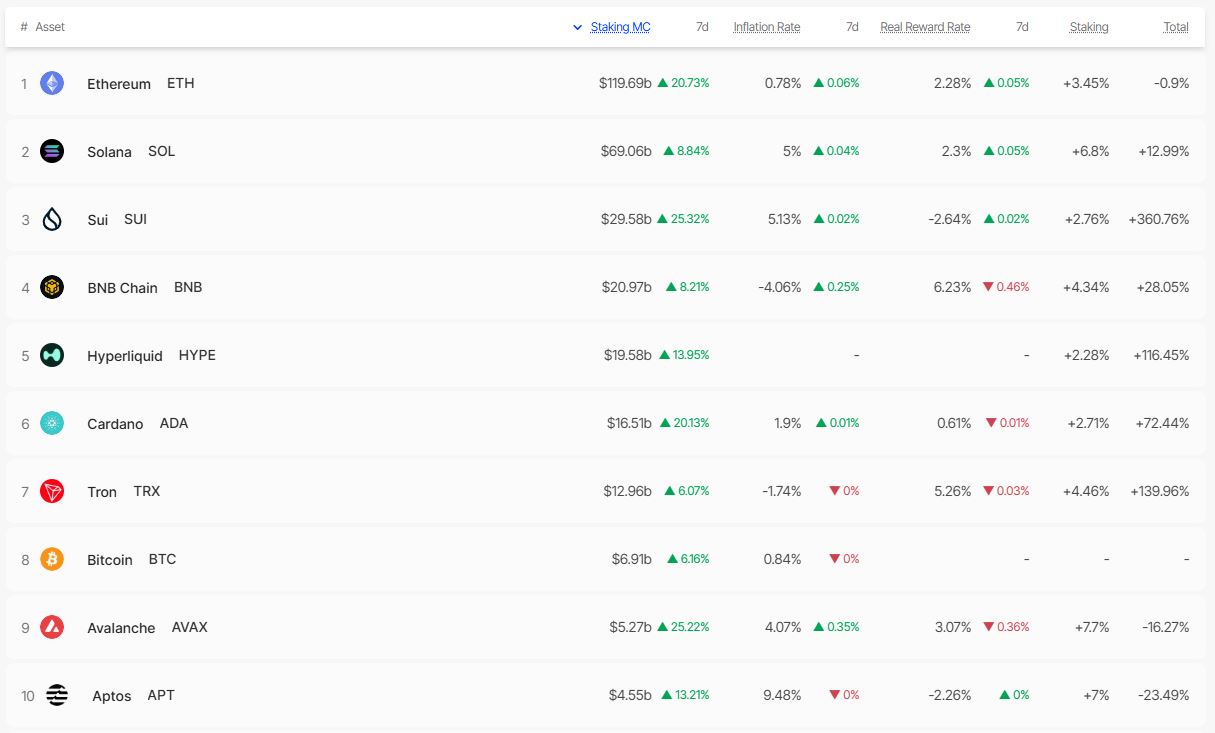This screenshot has height=733, width=1215.
Task: Click the AVAX ticker symbol
Action: [190, 627]
